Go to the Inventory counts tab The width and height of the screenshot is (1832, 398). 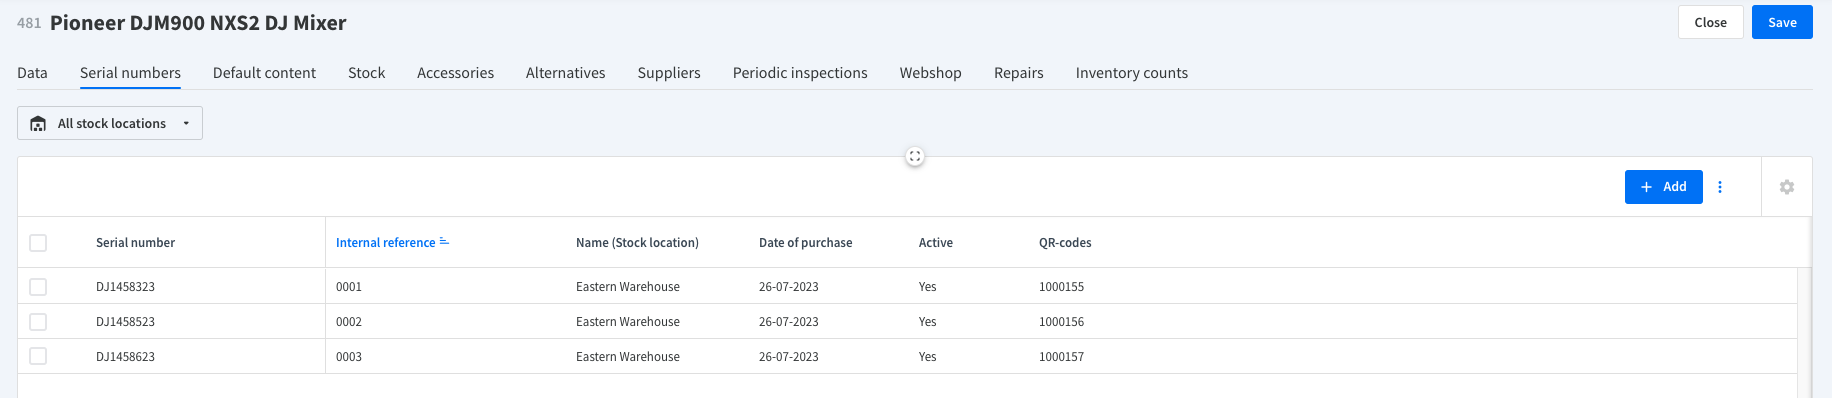[1132, 73]
